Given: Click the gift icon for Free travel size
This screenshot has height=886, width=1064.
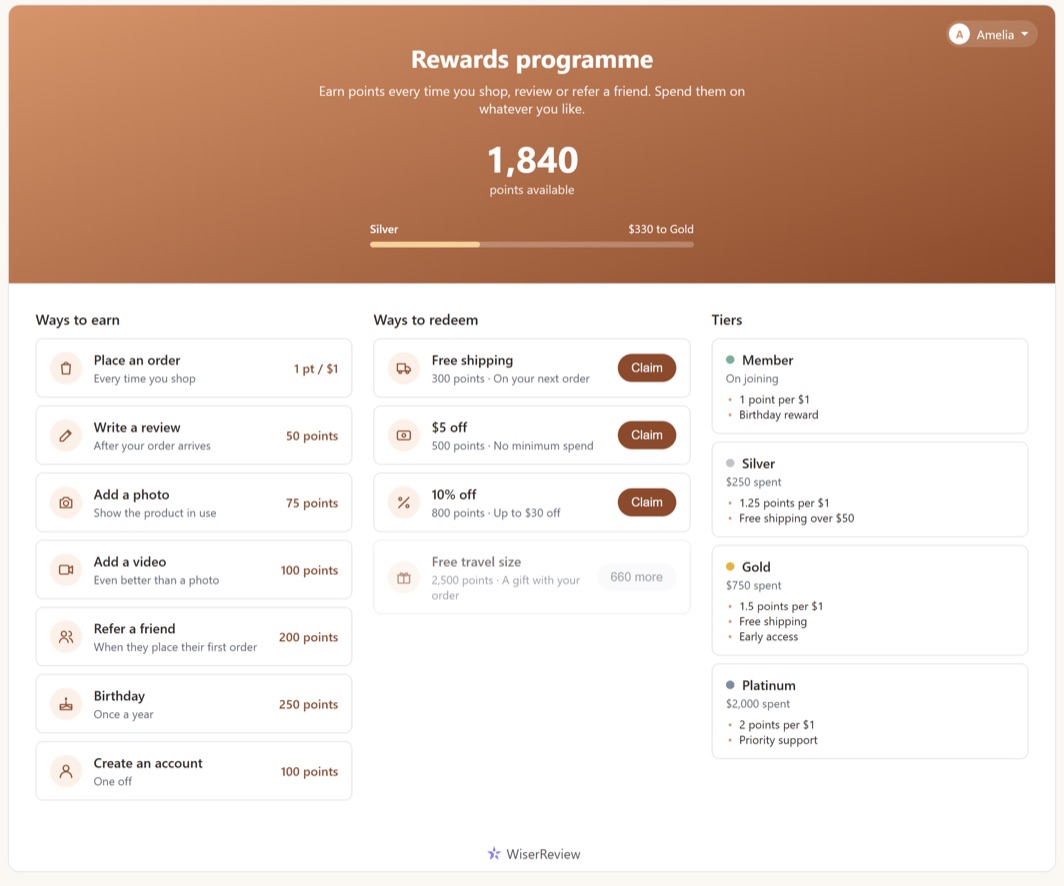Looking at the screenshot, I should tap(404, 578).
